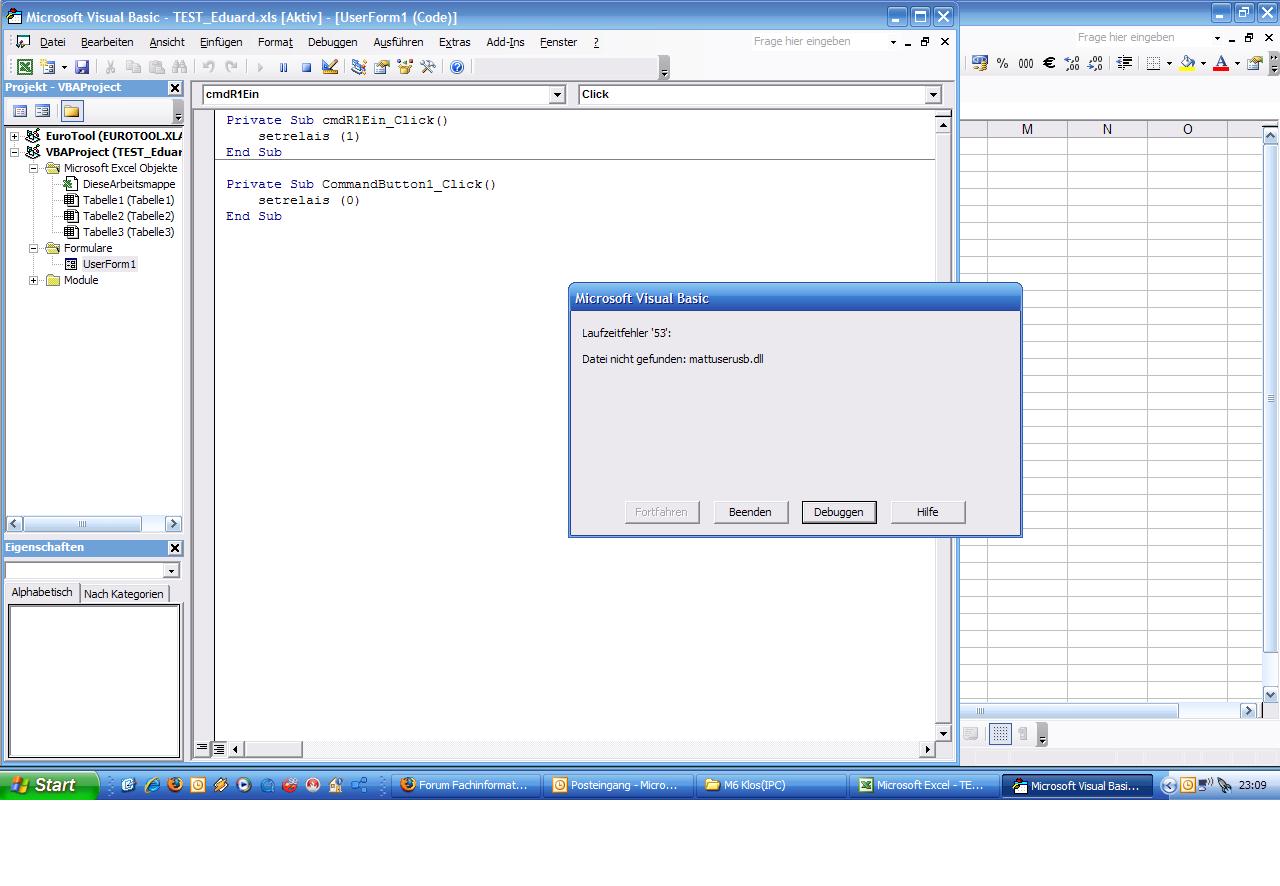Viewport: 1280px width, 886px height.
Task: Select DieseArbeitsmappe in project tree
Action: pos(129,184)
